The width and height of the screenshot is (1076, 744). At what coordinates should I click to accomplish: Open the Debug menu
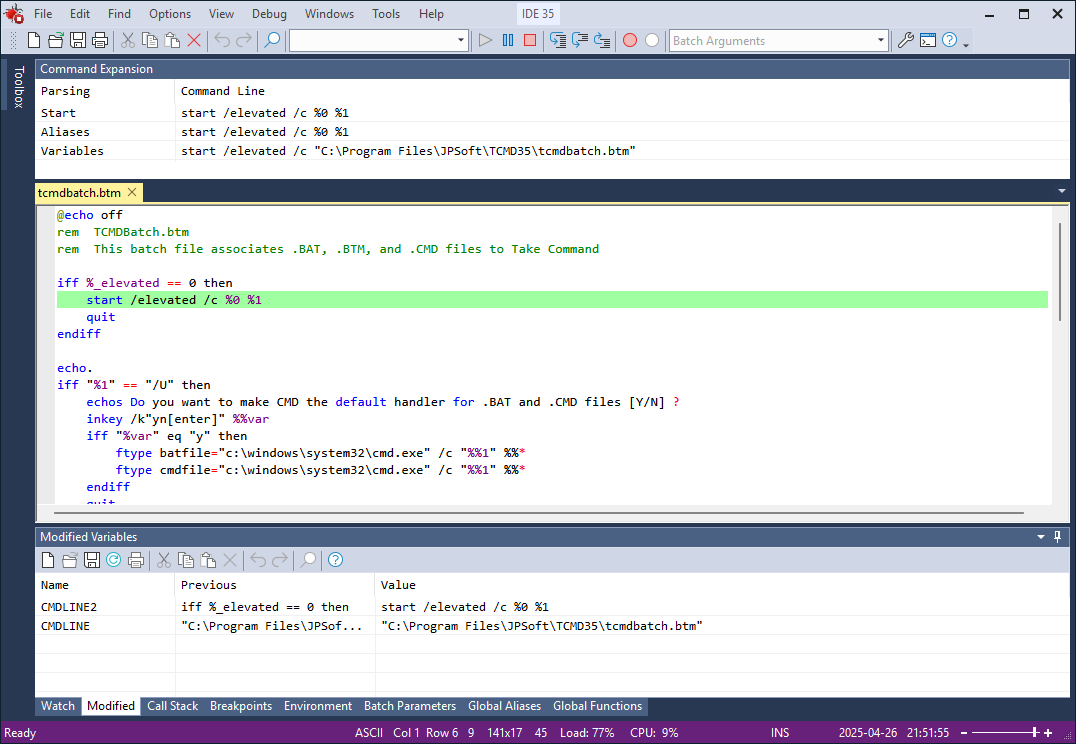coord(267,13)
